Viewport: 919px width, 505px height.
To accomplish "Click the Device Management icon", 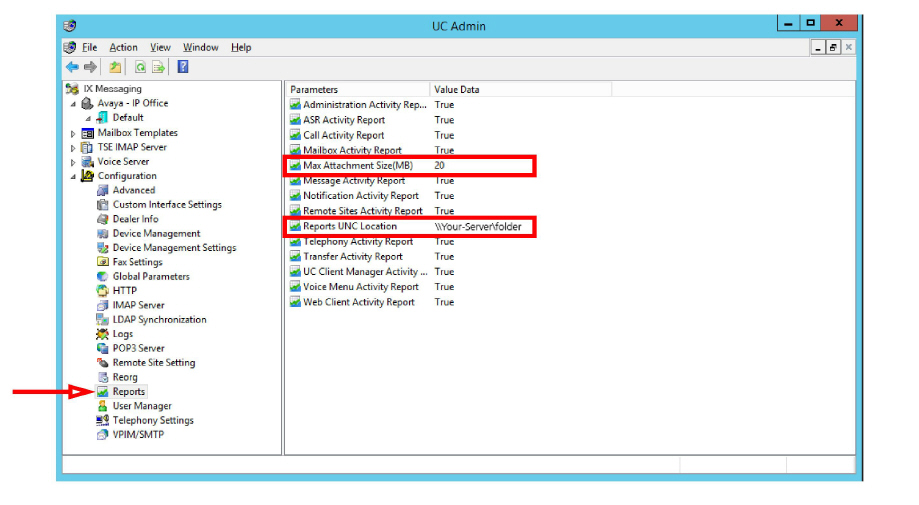I will (x=103, y=233).
